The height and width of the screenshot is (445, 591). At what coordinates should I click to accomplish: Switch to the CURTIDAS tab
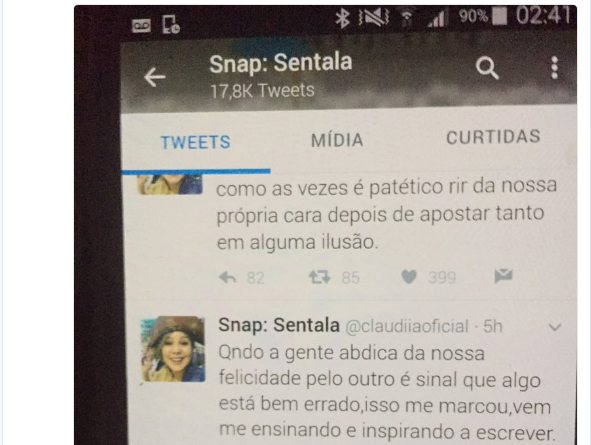click(x=493, y=137)
